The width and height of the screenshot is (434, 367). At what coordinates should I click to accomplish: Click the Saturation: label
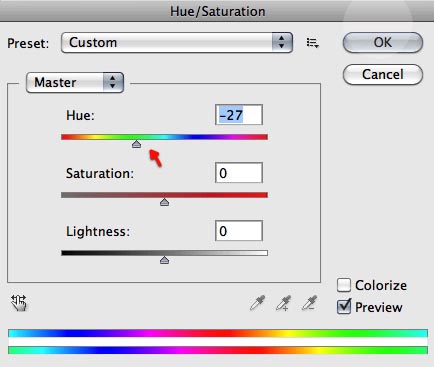pos(100,173)
